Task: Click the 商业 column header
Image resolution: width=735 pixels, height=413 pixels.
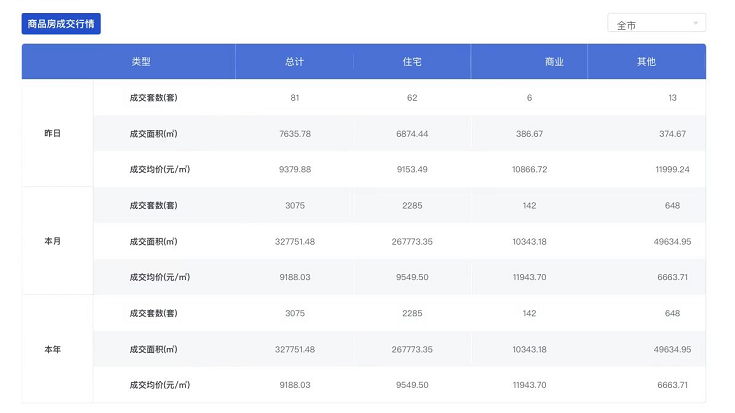Action: 554,62
